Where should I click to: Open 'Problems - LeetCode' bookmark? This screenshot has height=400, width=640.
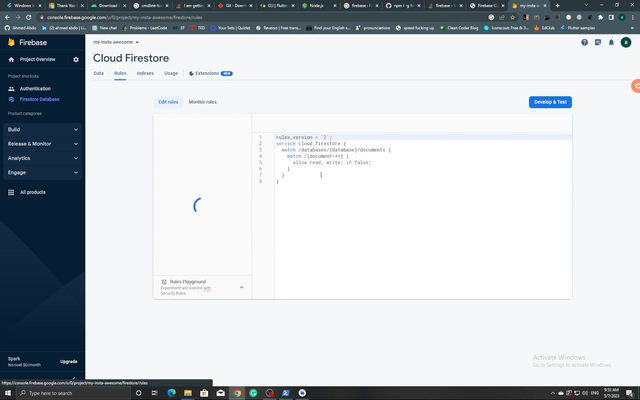[x=145, y=28]
